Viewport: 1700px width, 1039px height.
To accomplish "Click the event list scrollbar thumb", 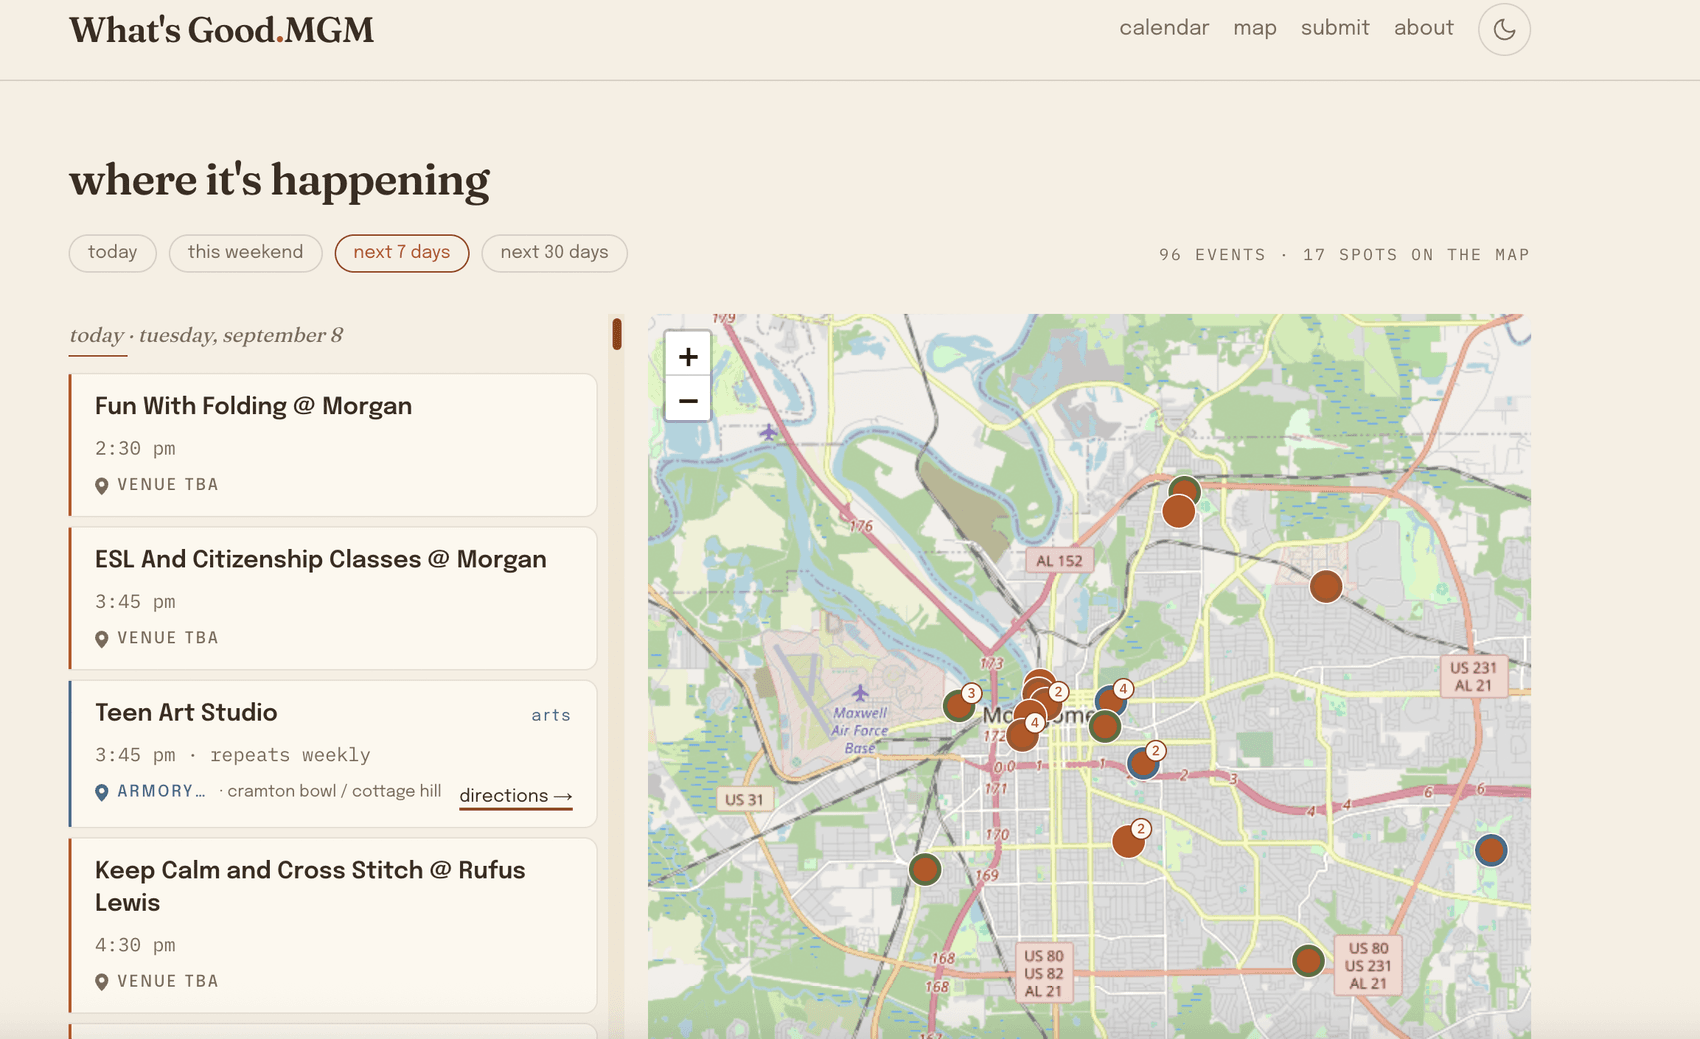I will coord(617,334).
